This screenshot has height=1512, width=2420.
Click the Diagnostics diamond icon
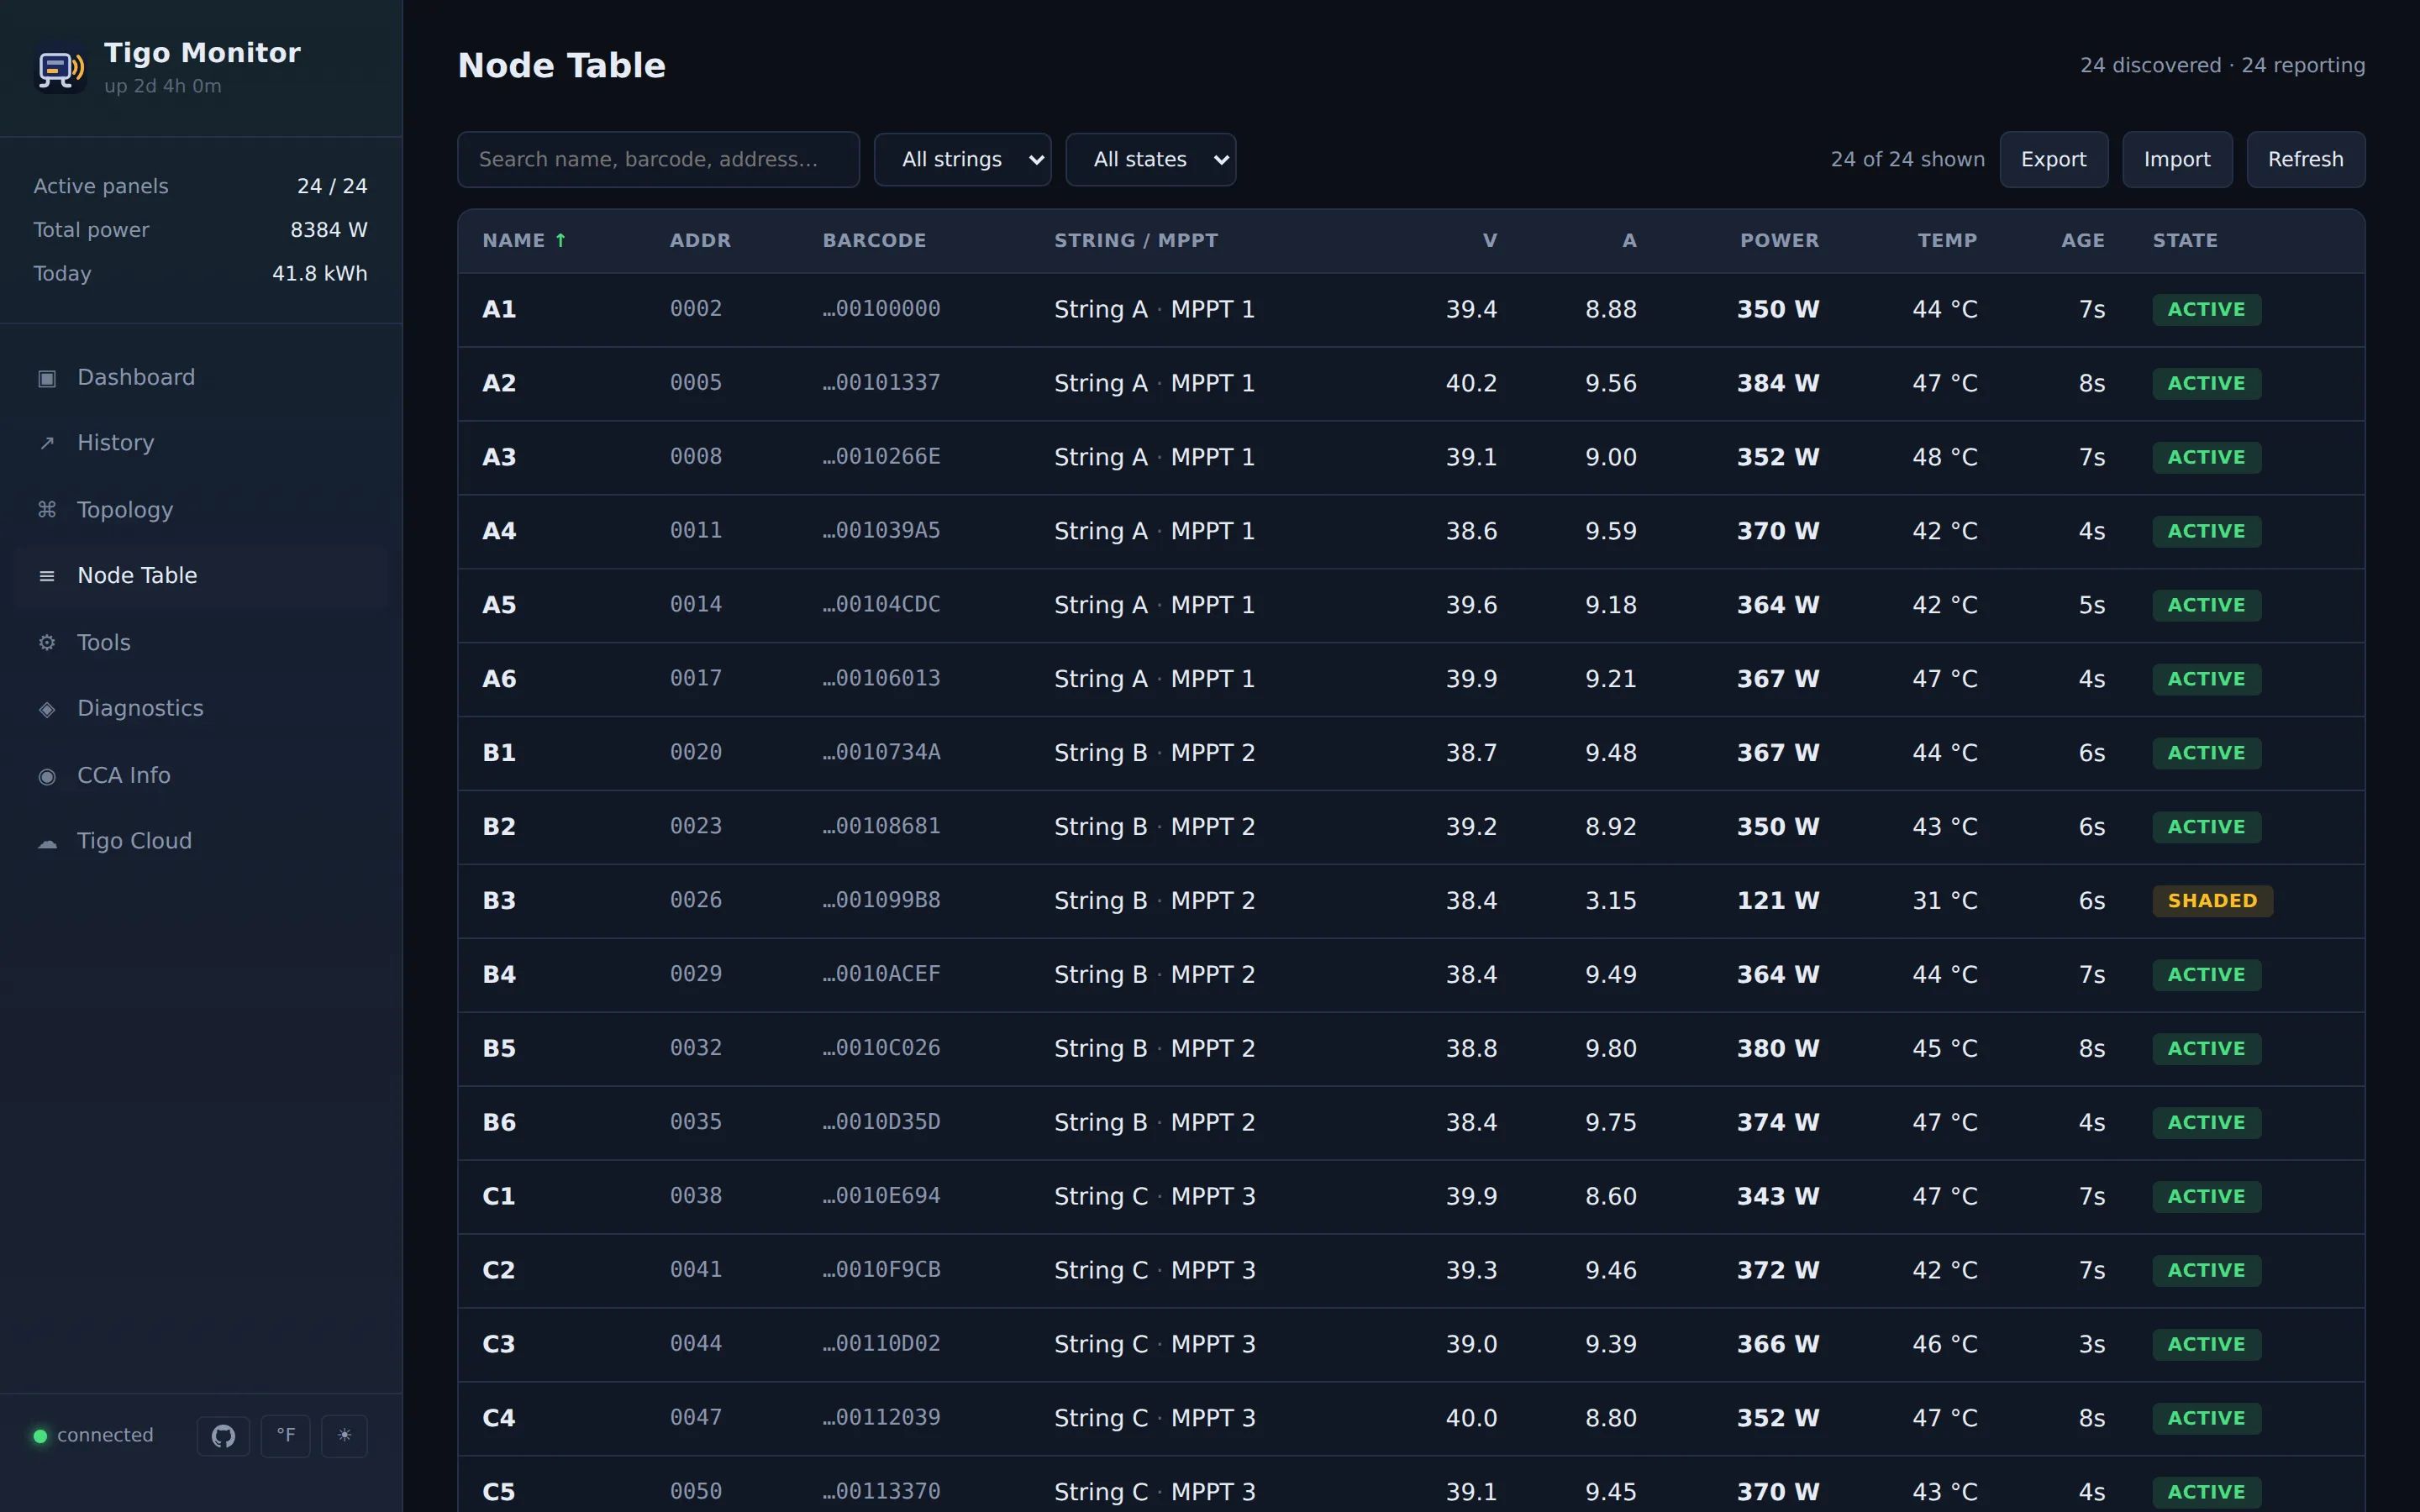click(x=47, y=709)
